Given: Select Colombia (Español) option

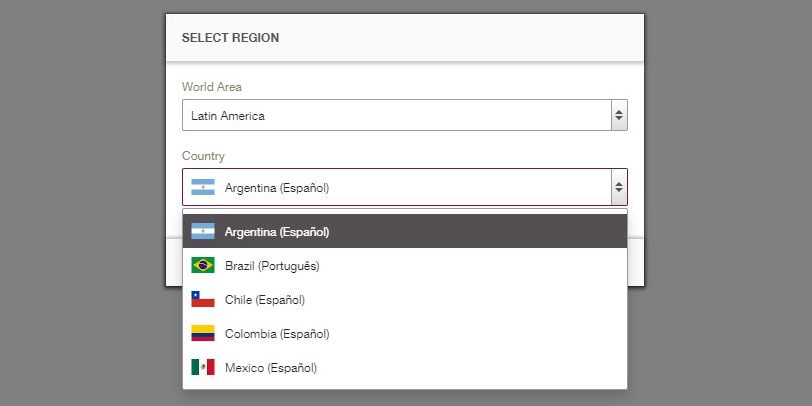Looking at the screenshot, I should coord(404,334).
